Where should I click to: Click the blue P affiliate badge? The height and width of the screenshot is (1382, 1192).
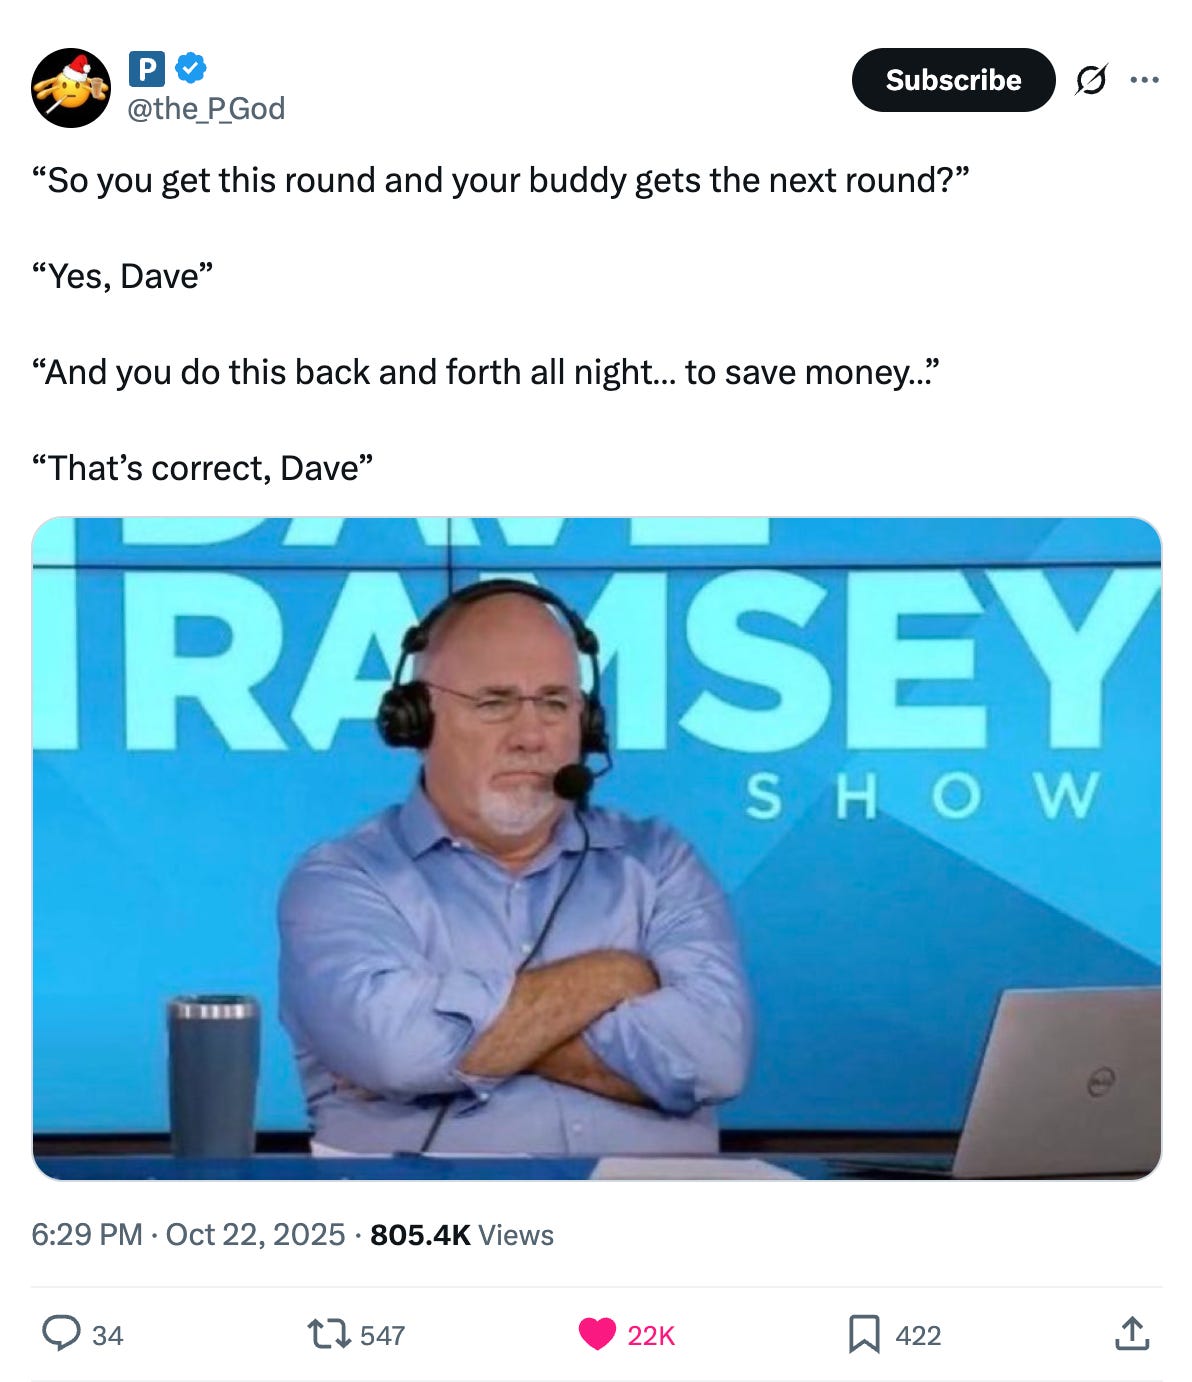point(147,69)
